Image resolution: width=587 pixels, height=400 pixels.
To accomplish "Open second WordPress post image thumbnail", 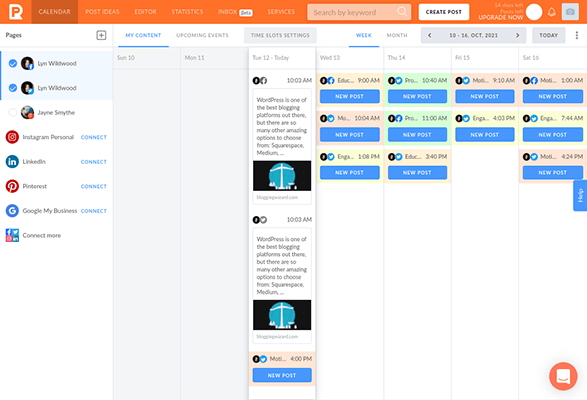I will click(282, 315).
